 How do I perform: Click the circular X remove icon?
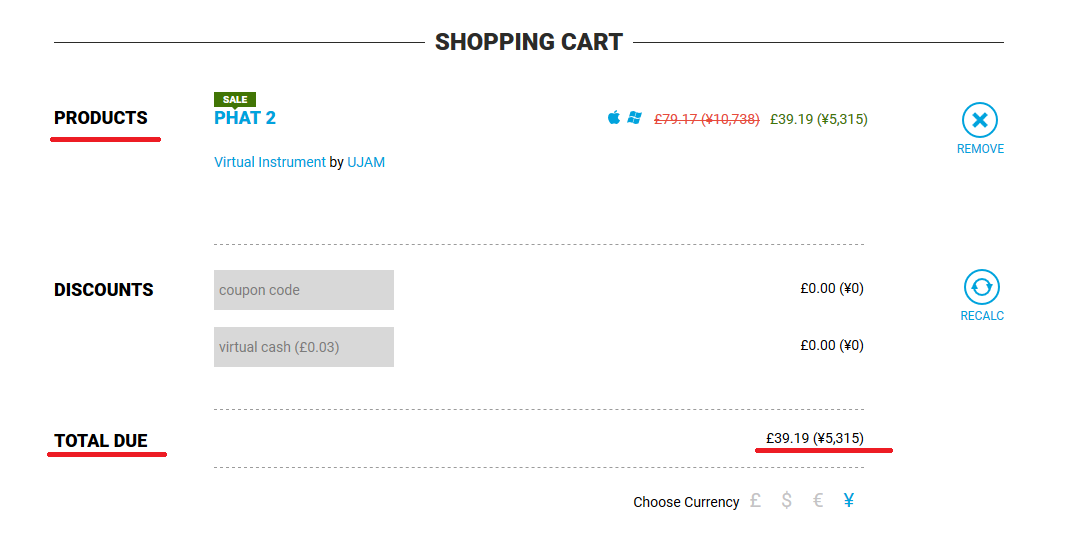(x=979, y=121)
